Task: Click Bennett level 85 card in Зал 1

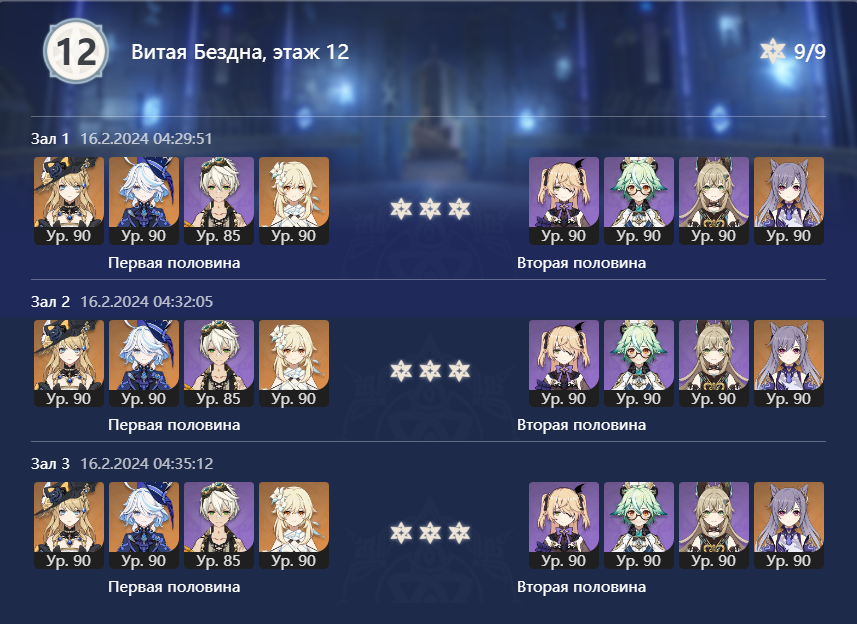Action: [219, 201]
